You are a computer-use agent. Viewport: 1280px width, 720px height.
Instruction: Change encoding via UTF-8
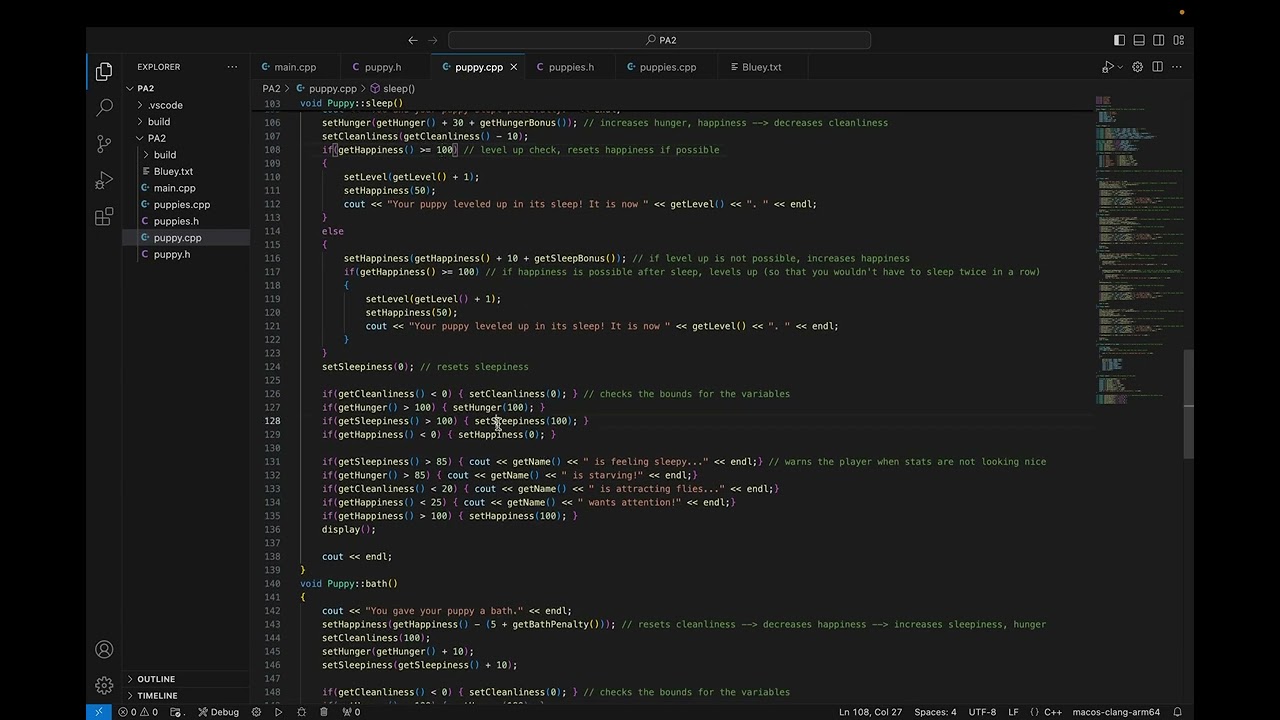(x=982, y=712)
